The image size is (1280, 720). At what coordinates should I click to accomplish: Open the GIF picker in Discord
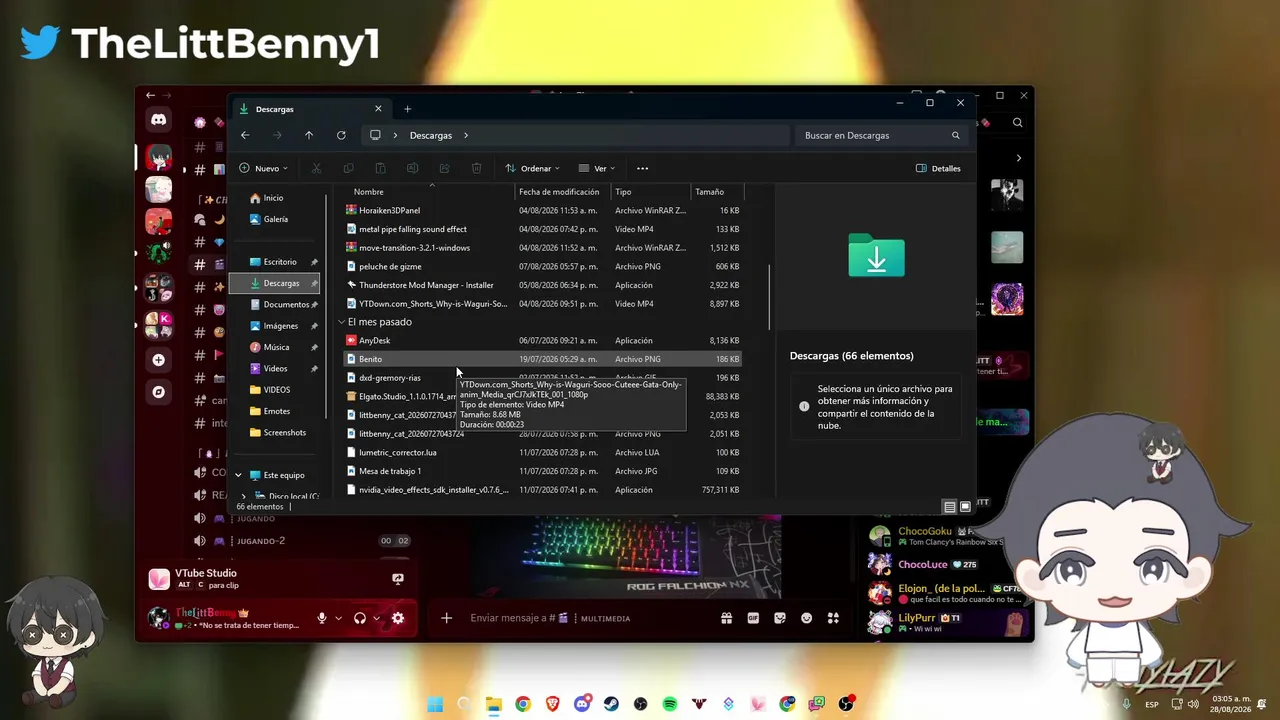click(x=754, y=618)
